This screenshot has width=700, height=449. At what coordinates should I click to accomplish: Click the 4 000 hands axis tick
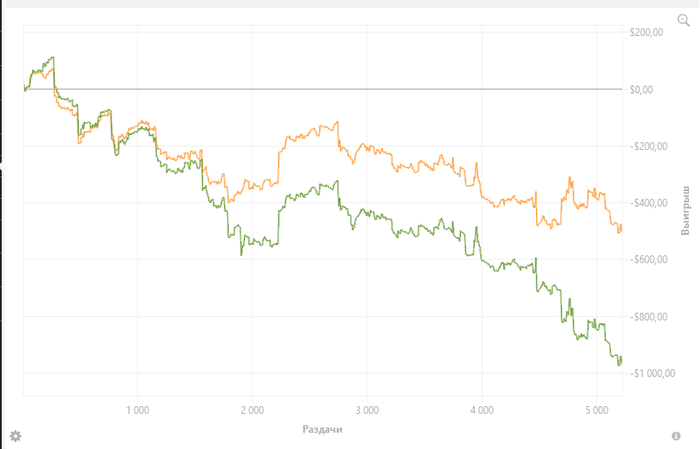click(x=481, y=410)
